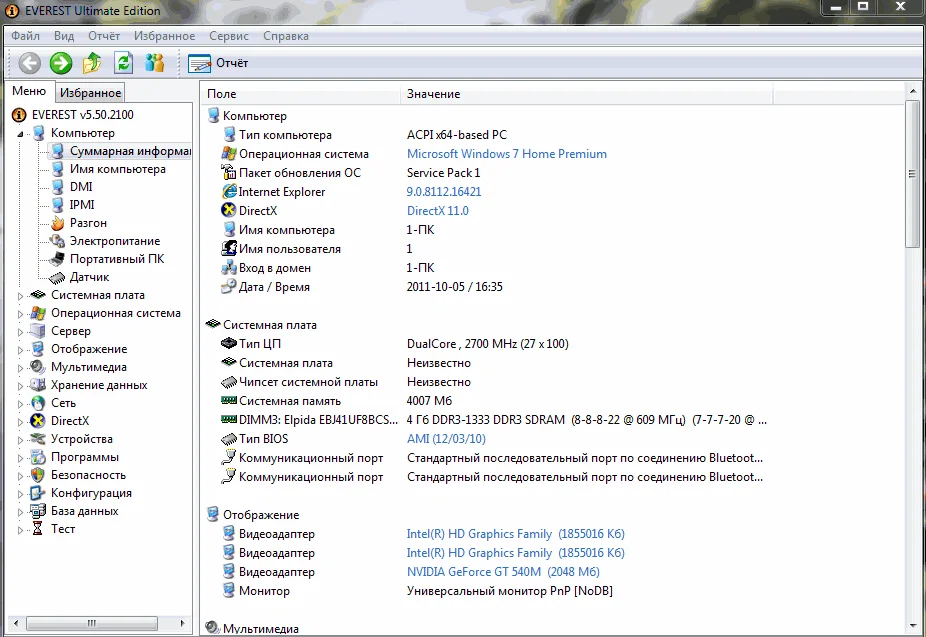Click the up-level folder arrow icon
Viewport: 926px width, 637px height.
pos(92,63)
